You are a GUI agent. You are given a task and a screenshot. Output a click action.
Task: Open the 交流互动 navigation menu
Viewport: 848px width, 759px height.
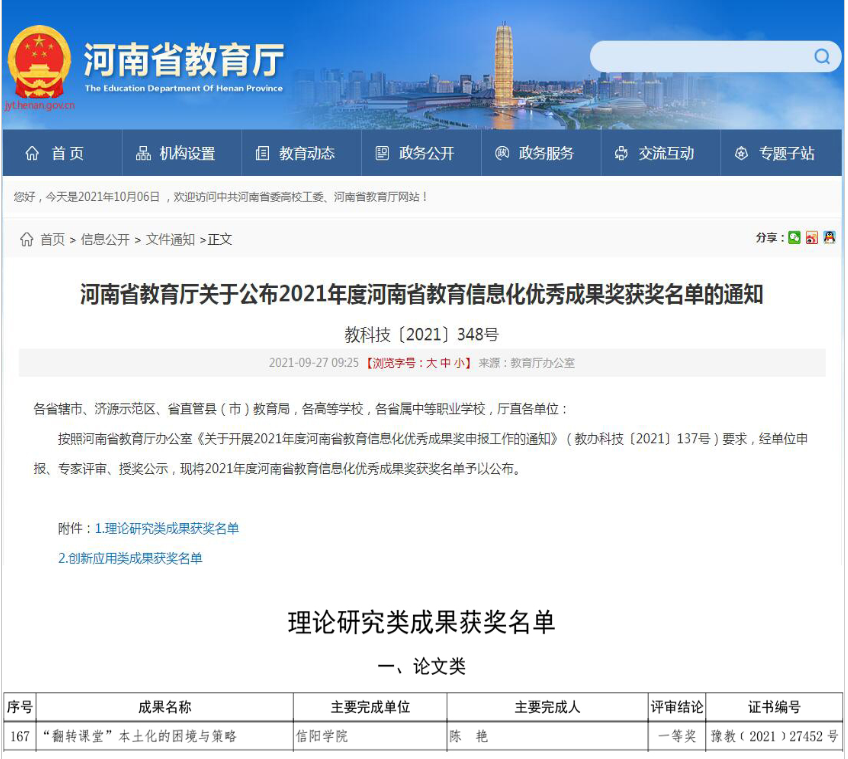point(661,154)
